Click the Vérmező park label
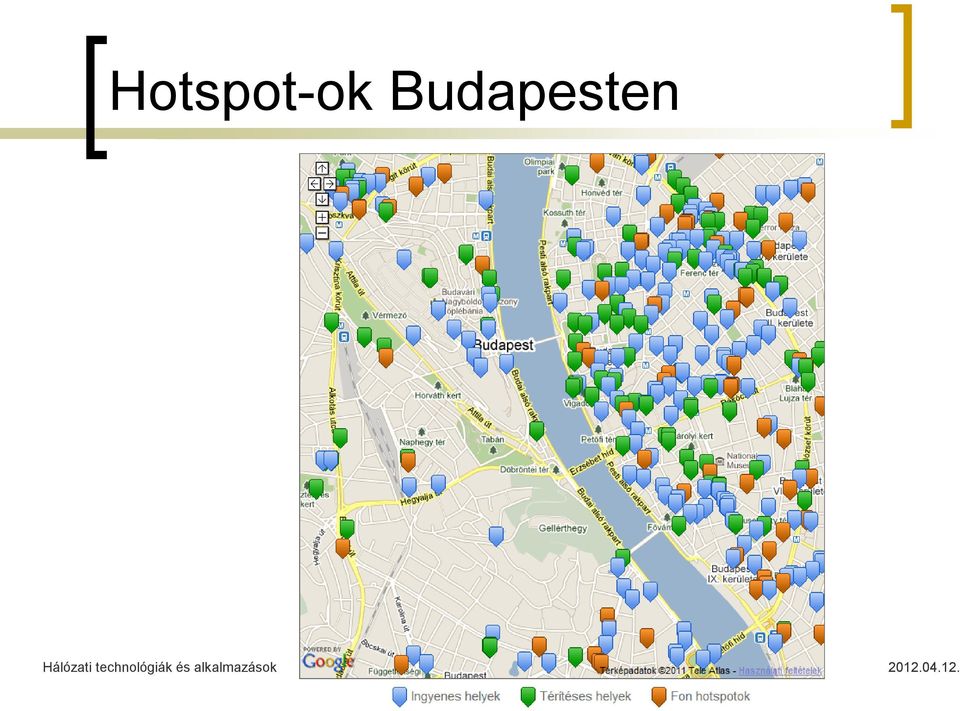This screenshot has width=960, height=711. 389,315
